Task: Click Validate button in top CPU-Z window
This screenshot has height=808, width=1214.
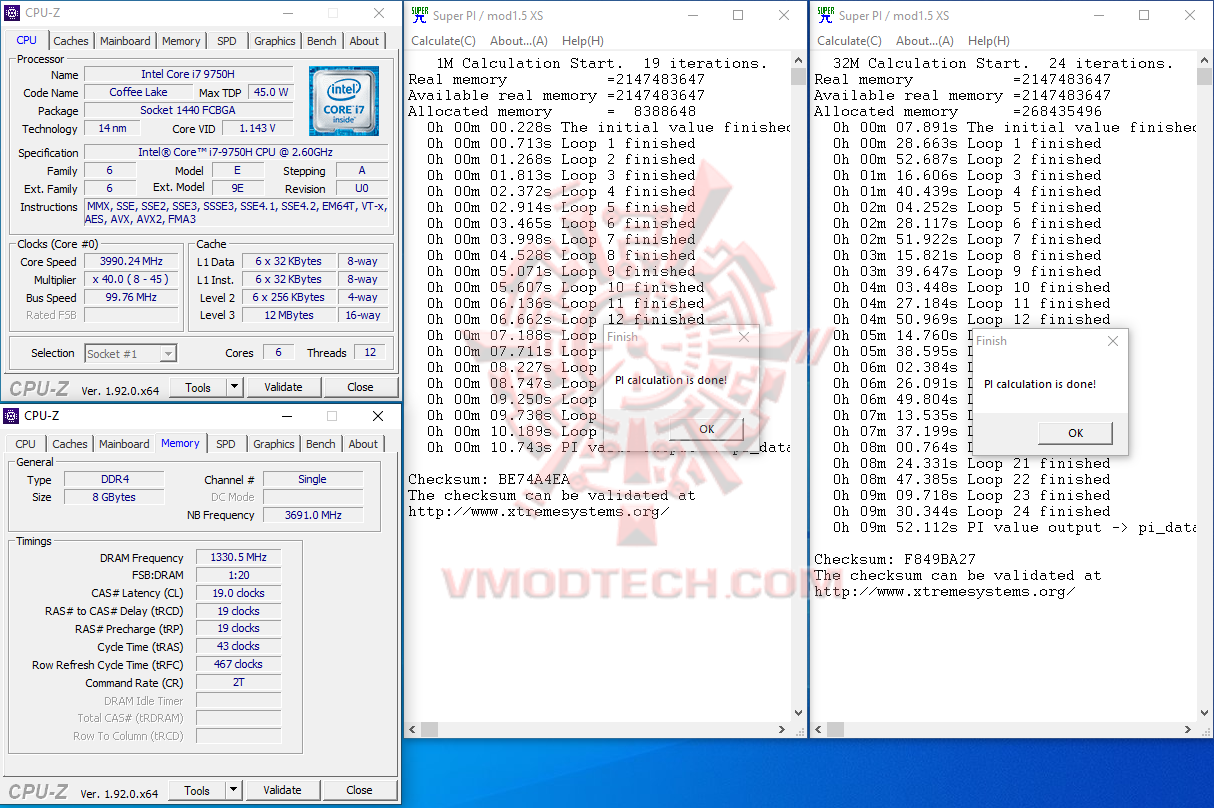Action: 283,387
